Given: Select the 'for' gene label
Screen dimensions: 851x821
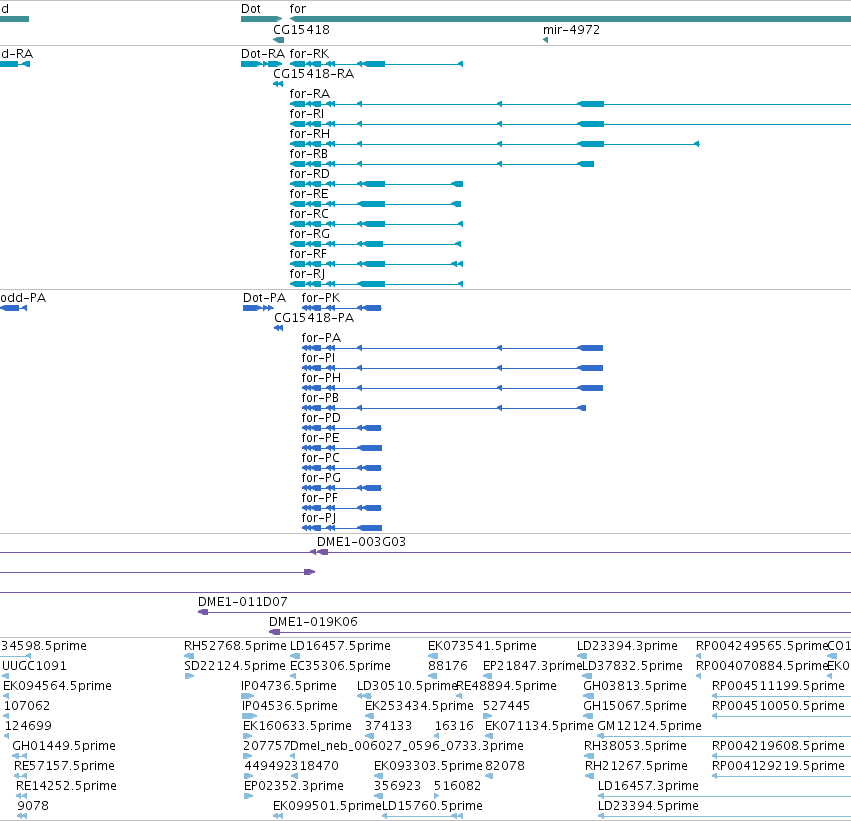Looking at the screenshot, I should 297,9.
